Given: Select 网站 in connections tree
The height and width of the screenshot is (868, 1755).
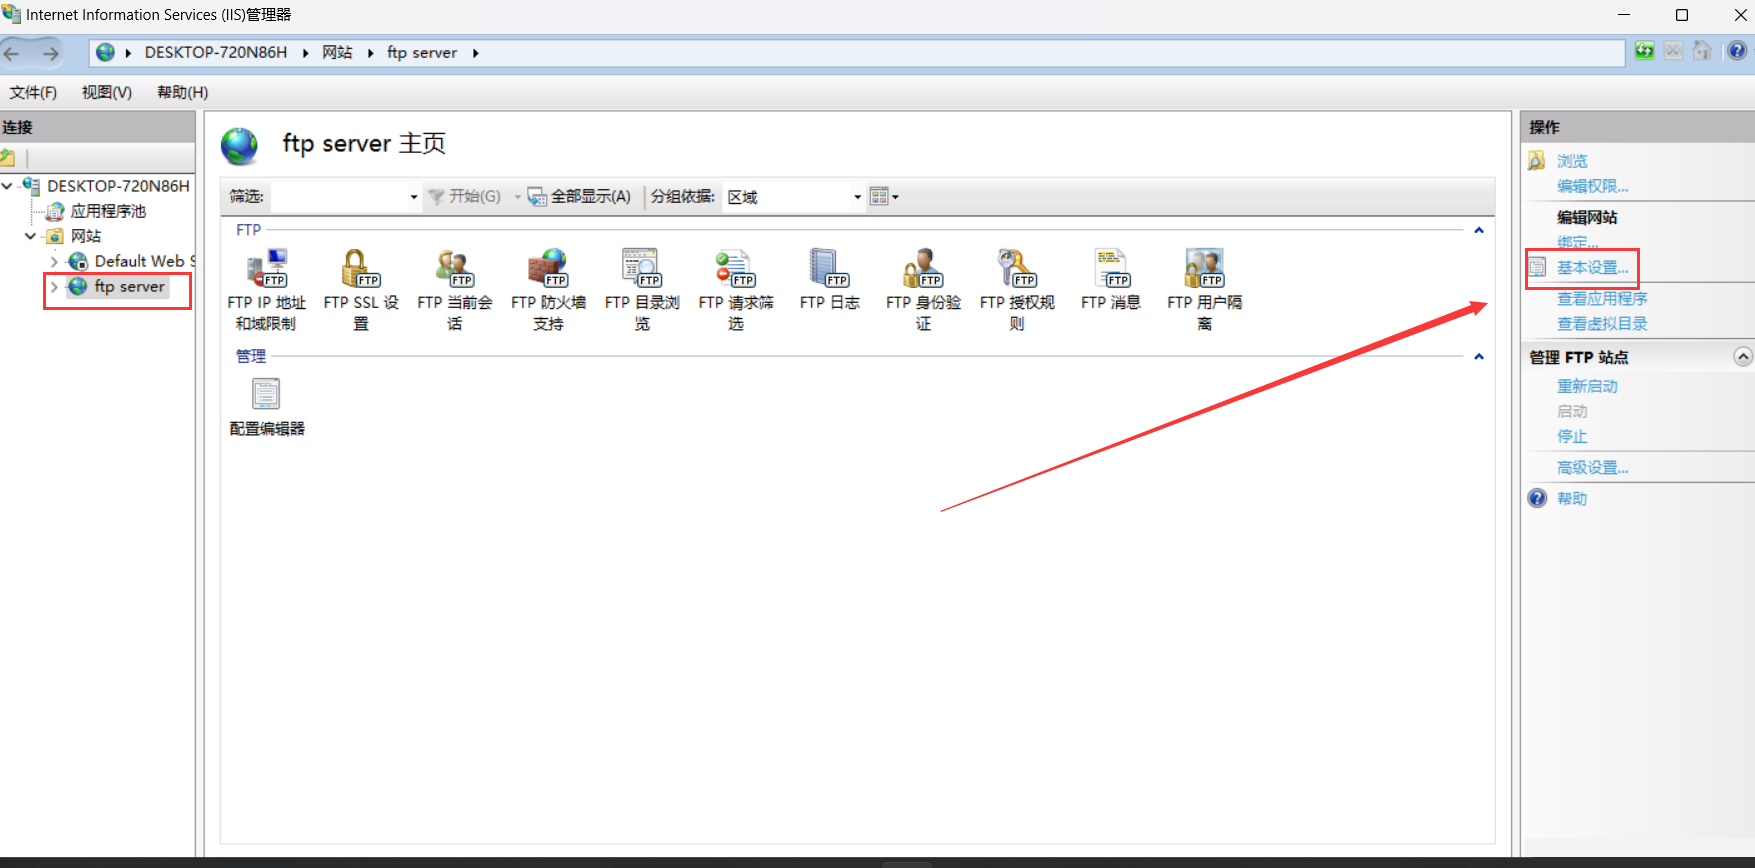Looking at the screenshot, I should click(86, 236).
